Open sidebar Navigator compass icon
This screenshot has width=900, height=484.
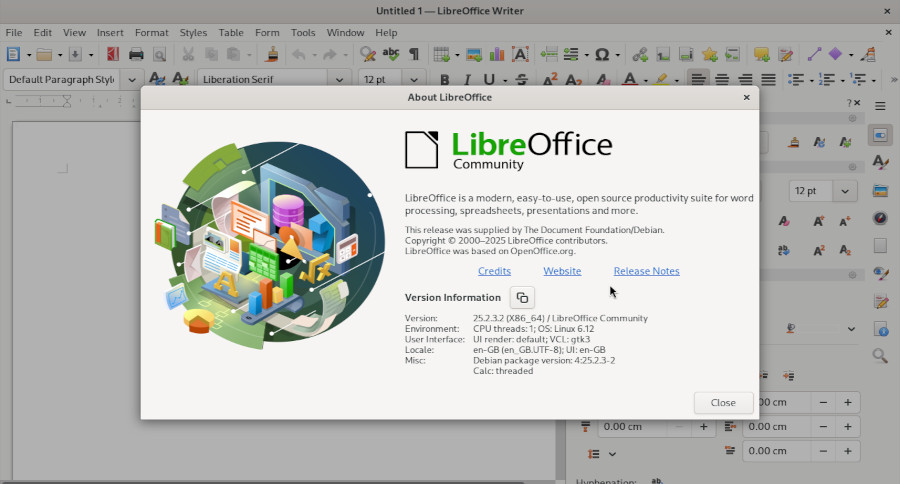[880, 218]
